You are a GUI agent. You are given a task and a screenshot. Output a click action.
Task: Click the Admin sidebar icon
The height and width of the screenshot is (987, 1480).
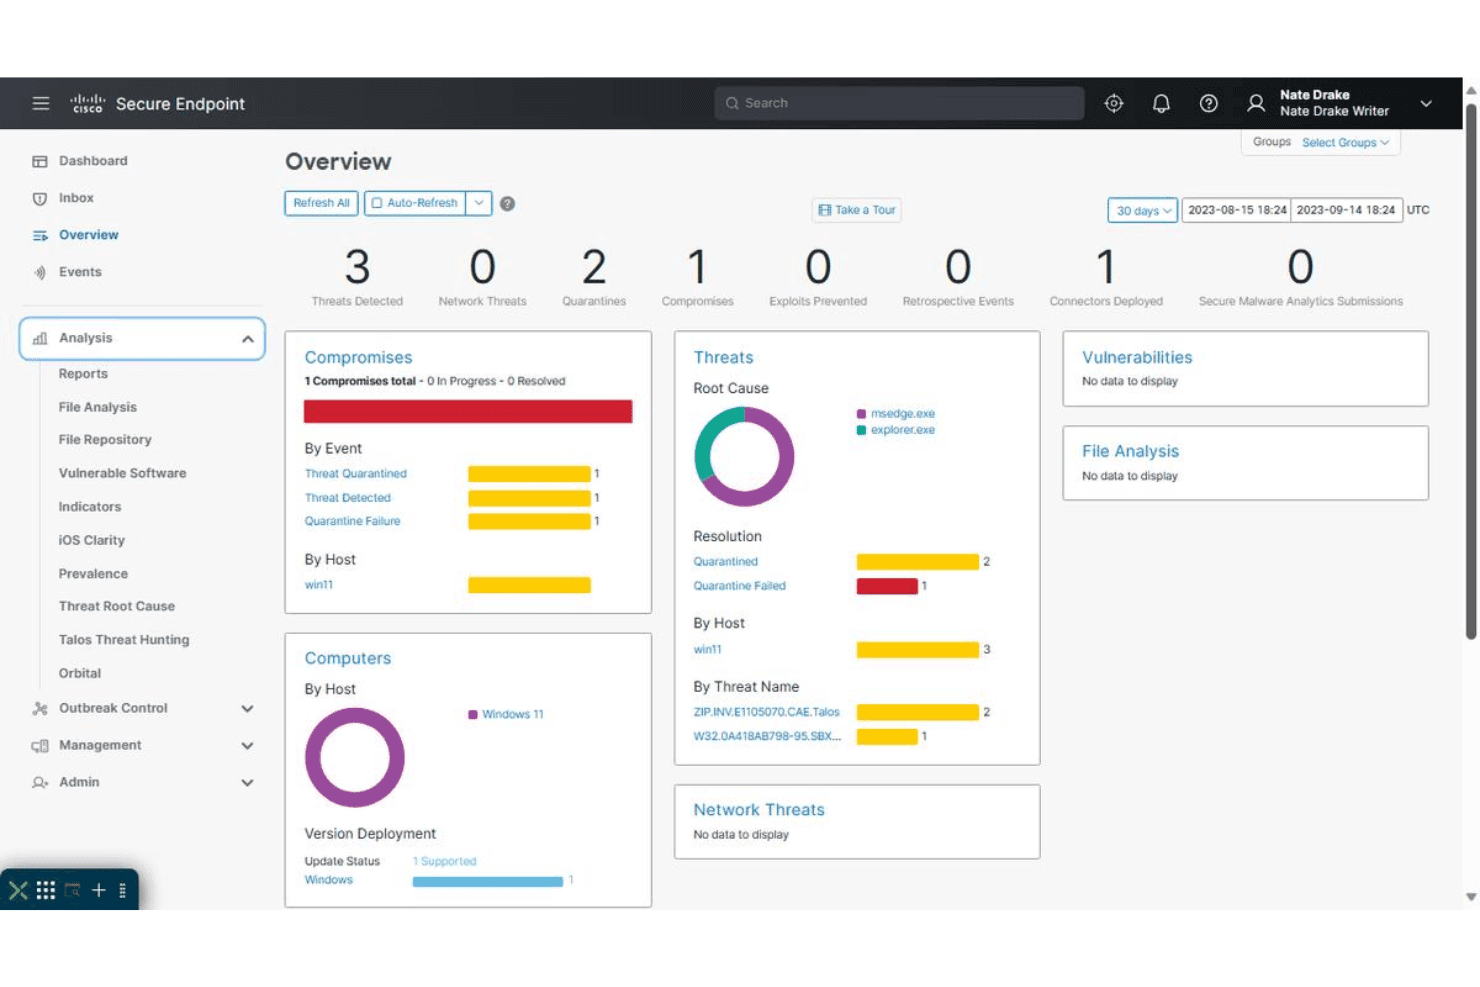(x=40, y=783)
